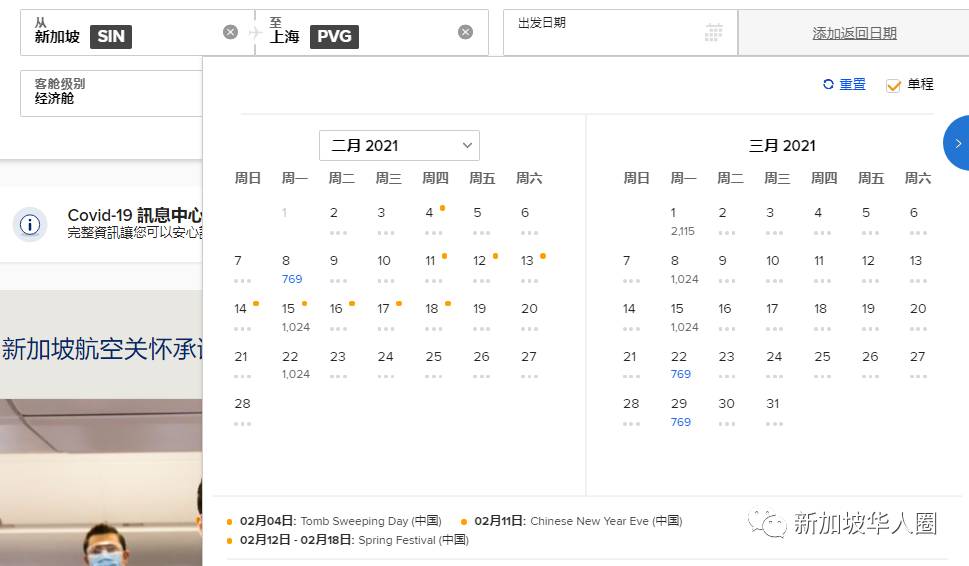This screenshot has height=566, width=969.
Task: Click the Covid-19 info circle icon
Action: [30, 224]
